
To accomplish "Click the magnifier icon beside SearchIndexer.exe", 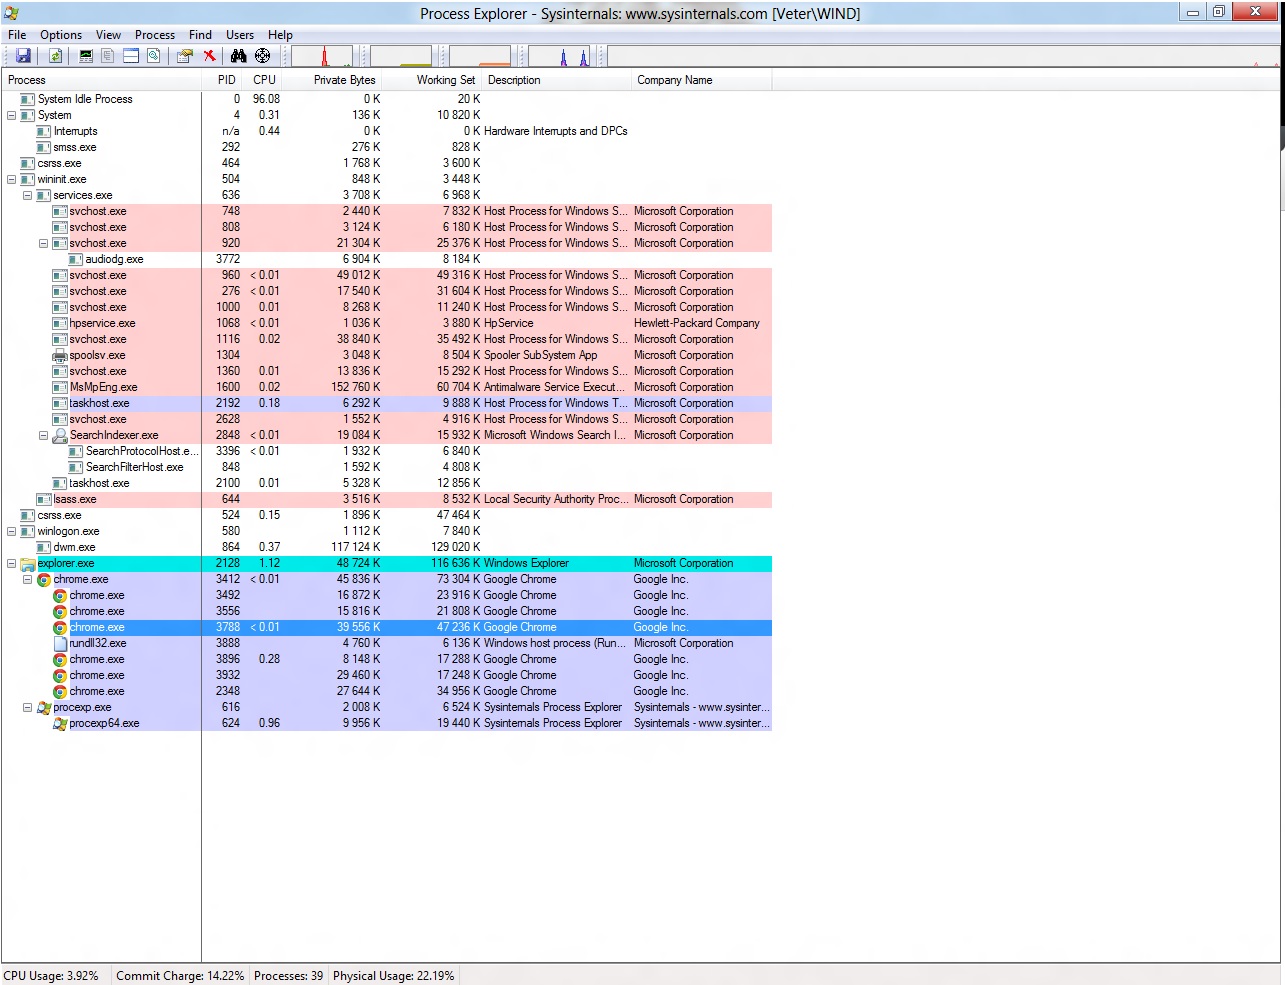I will [60, 436].
